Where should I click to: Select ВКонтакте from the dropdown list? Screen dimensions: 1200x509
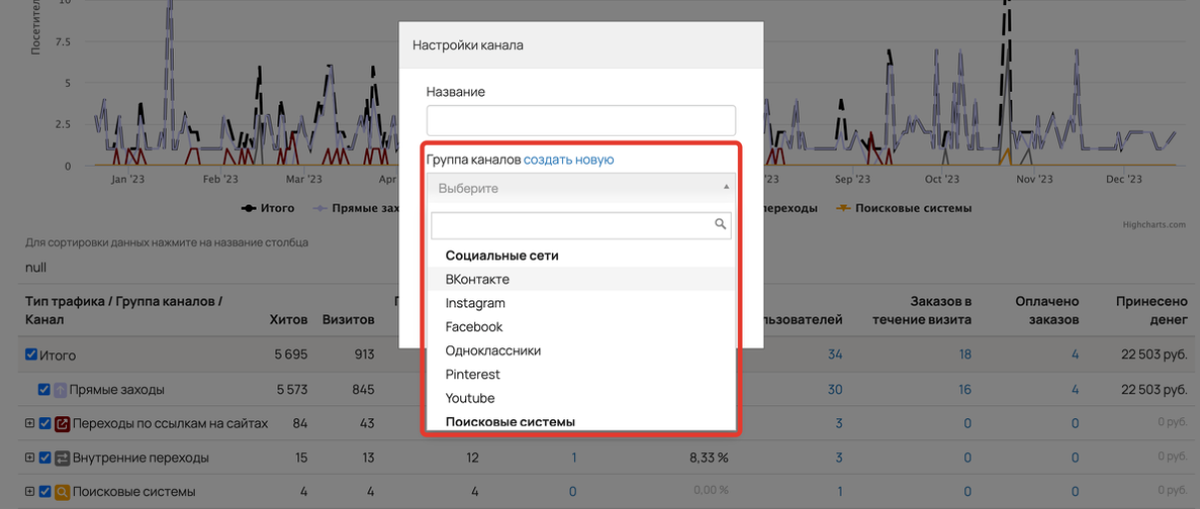point(581,279)
